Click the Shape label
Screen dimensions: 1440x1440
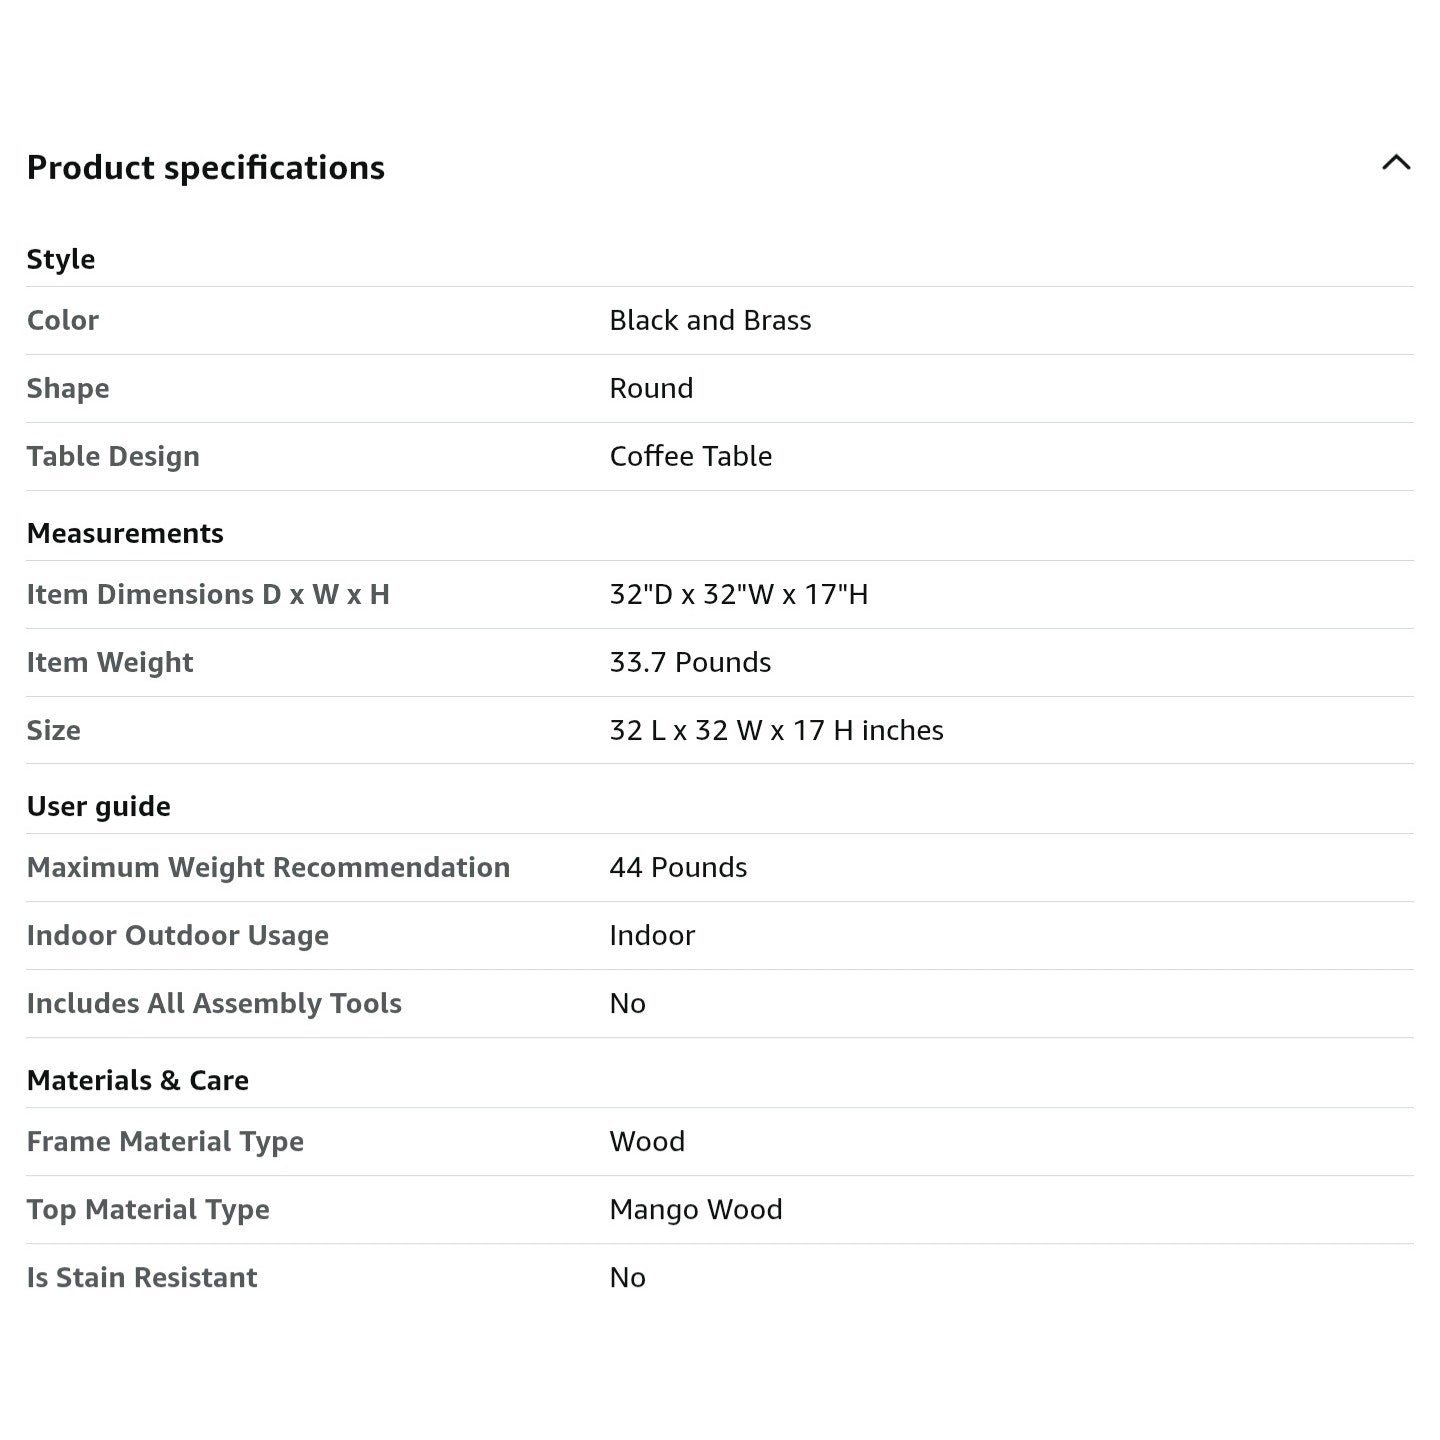tap(68, 388)
